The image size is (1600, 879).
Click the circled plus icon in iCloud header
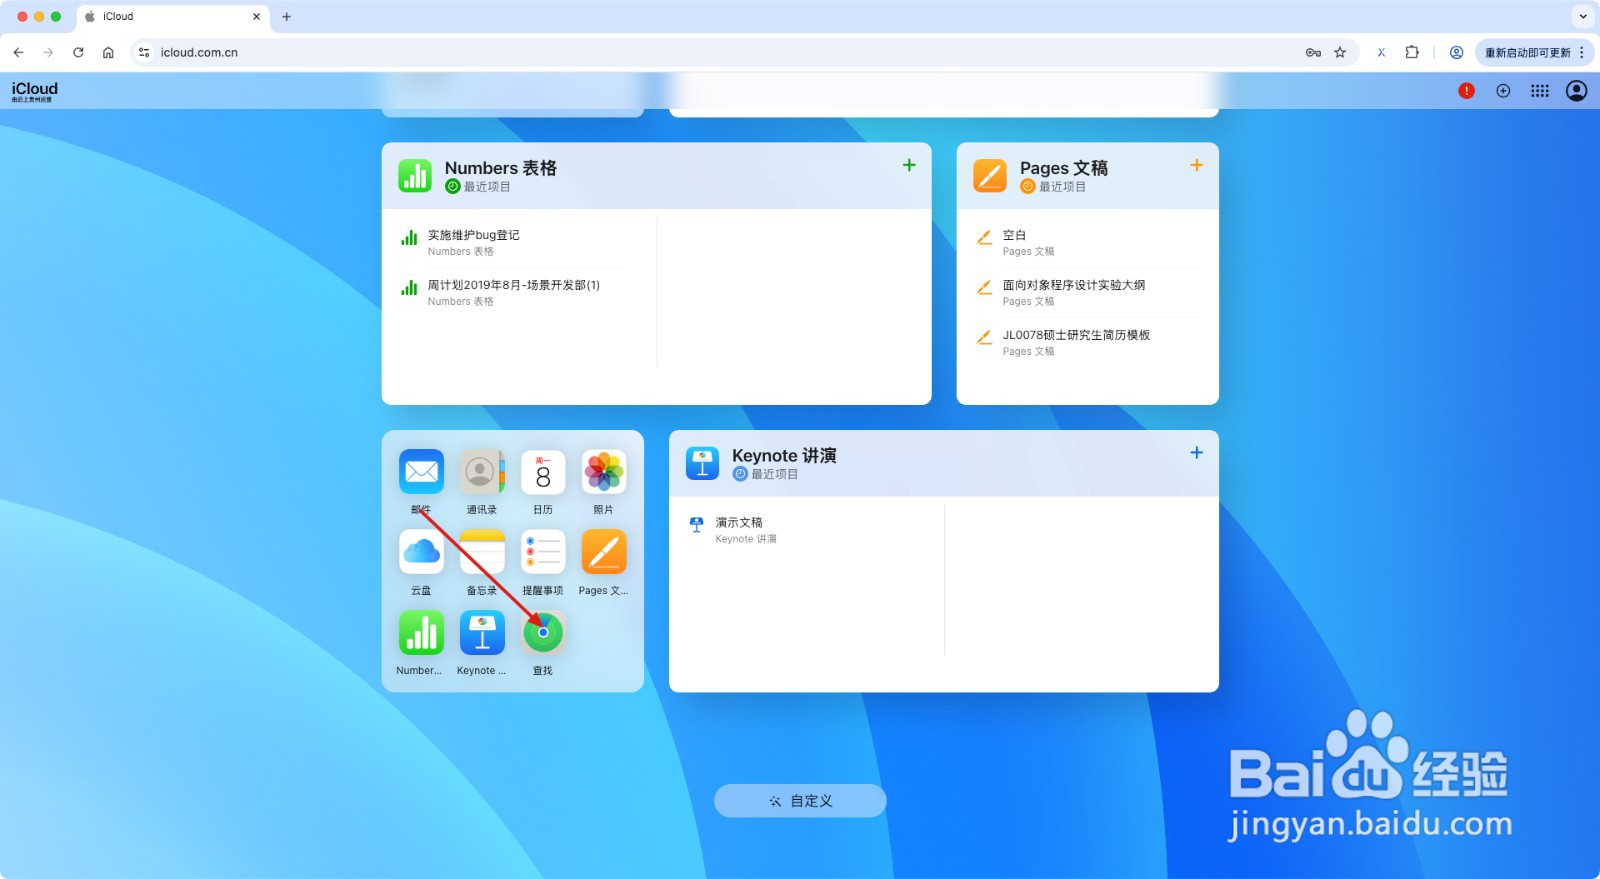1503,91
